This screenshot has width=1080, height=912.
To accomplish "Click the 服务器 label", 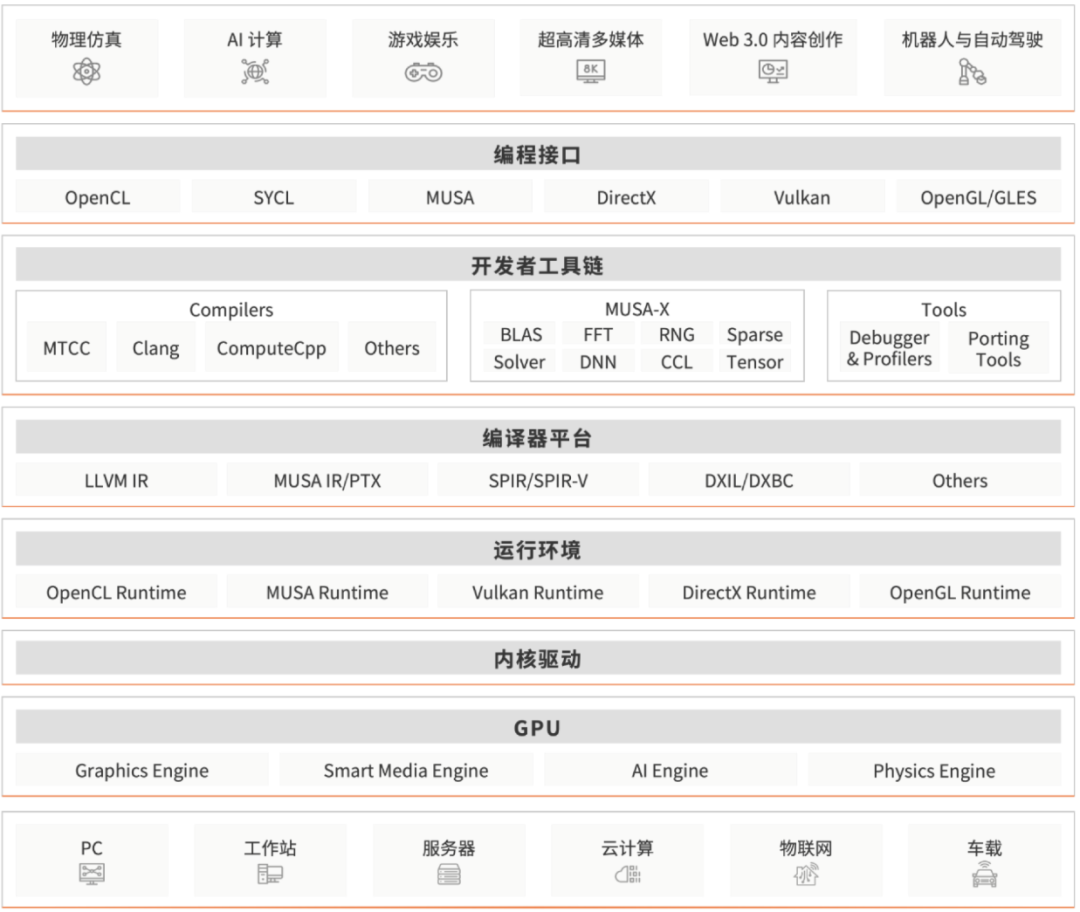I will tap(449, 847).
